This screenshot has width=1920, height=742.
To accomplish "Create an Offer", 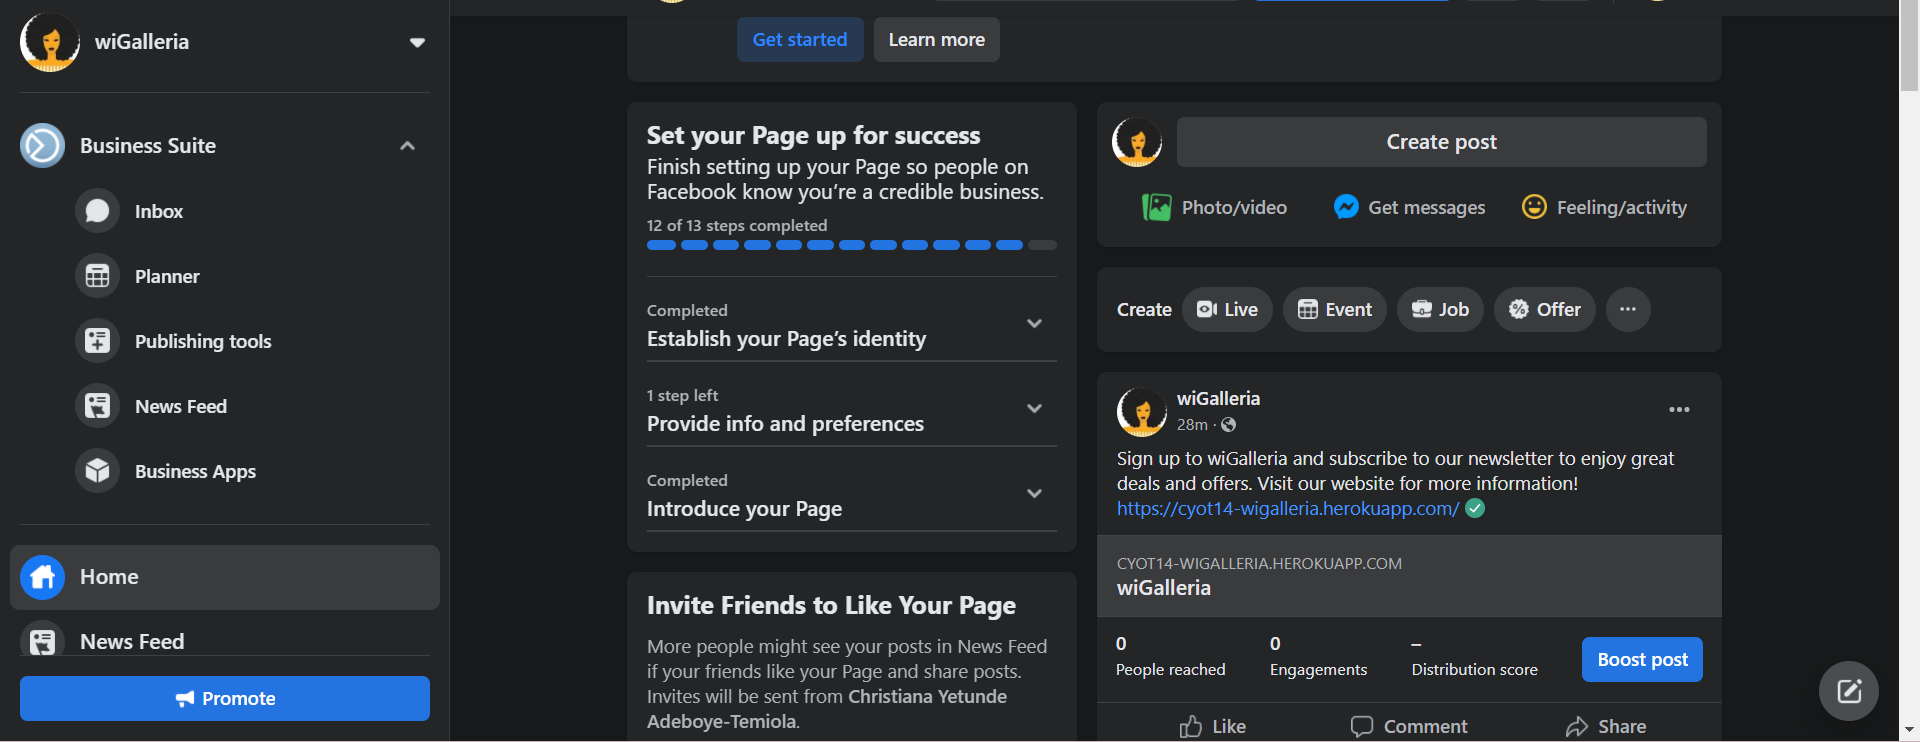I will [1545, 309].
